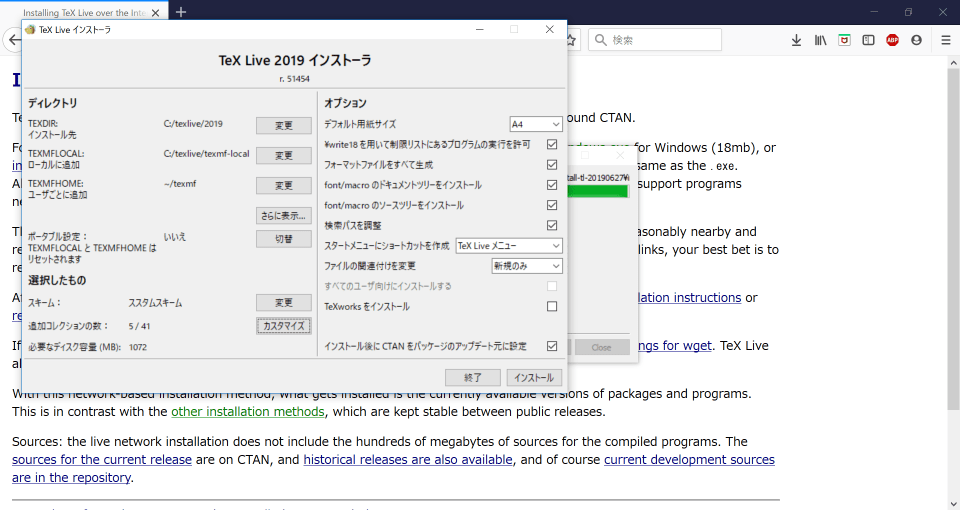This screenshot has width=960, height=510.
Task: Open 'current development sources' link
Action: coord(689,459)
